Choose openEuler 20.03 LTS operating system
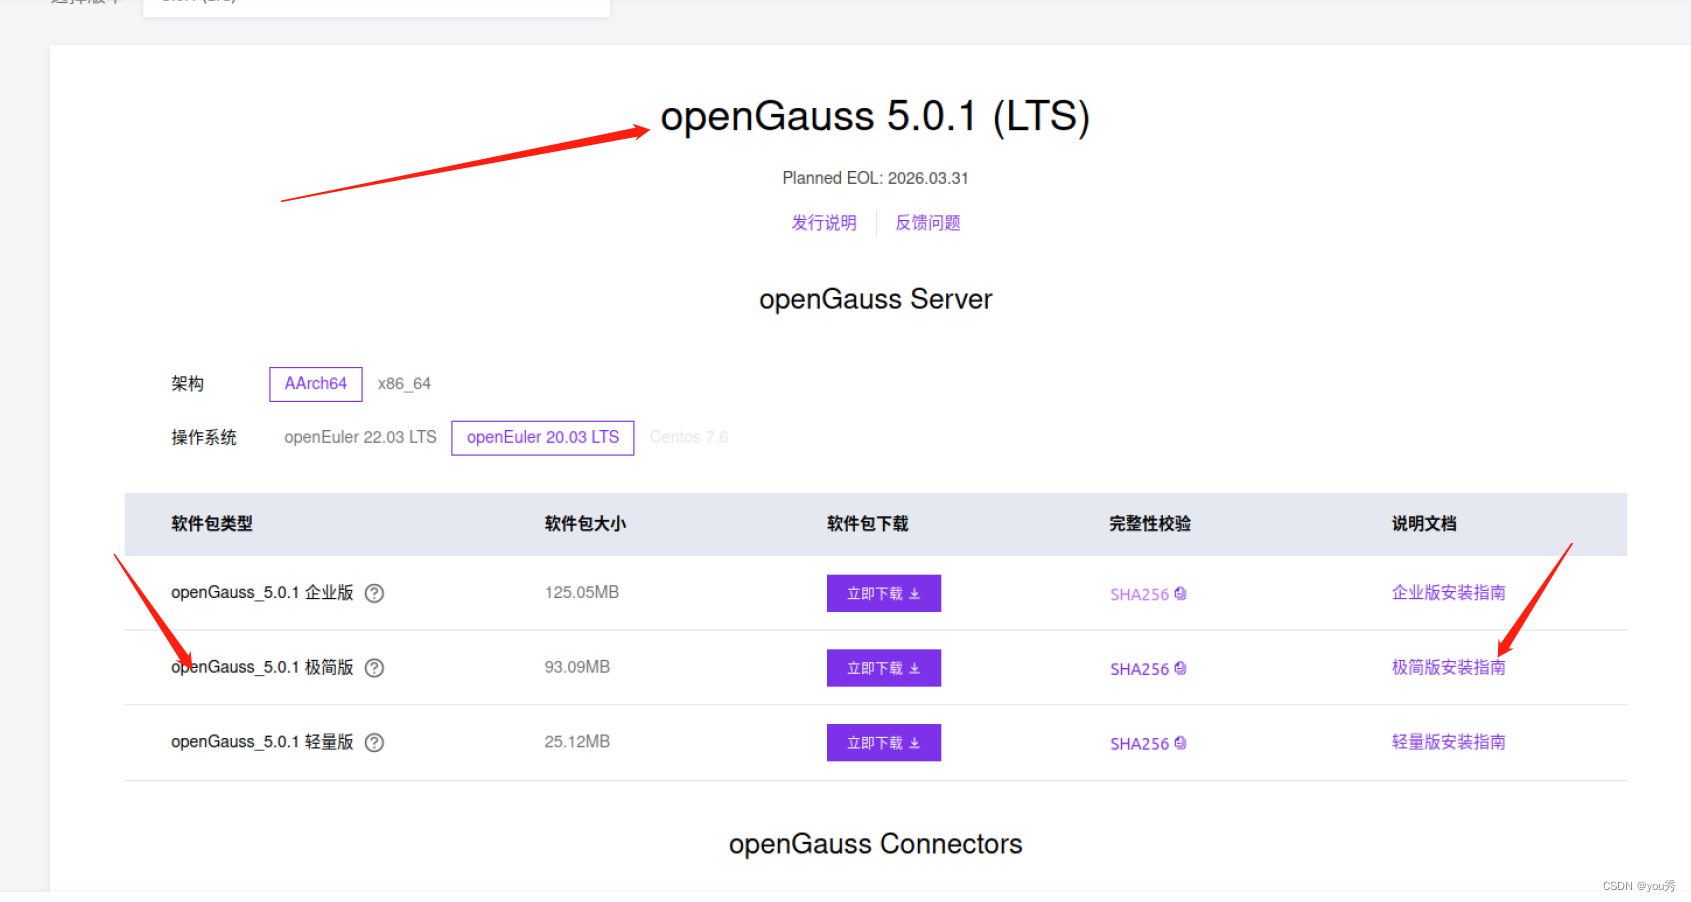The width and height of the screenshot is (1691, 902). point(543,438)
